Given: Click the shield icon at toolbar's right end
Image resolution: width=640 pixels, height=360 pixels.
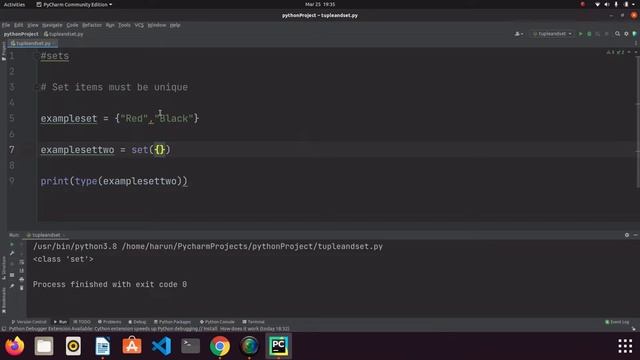Looking at the screenshot, I should tap(634, 34).
